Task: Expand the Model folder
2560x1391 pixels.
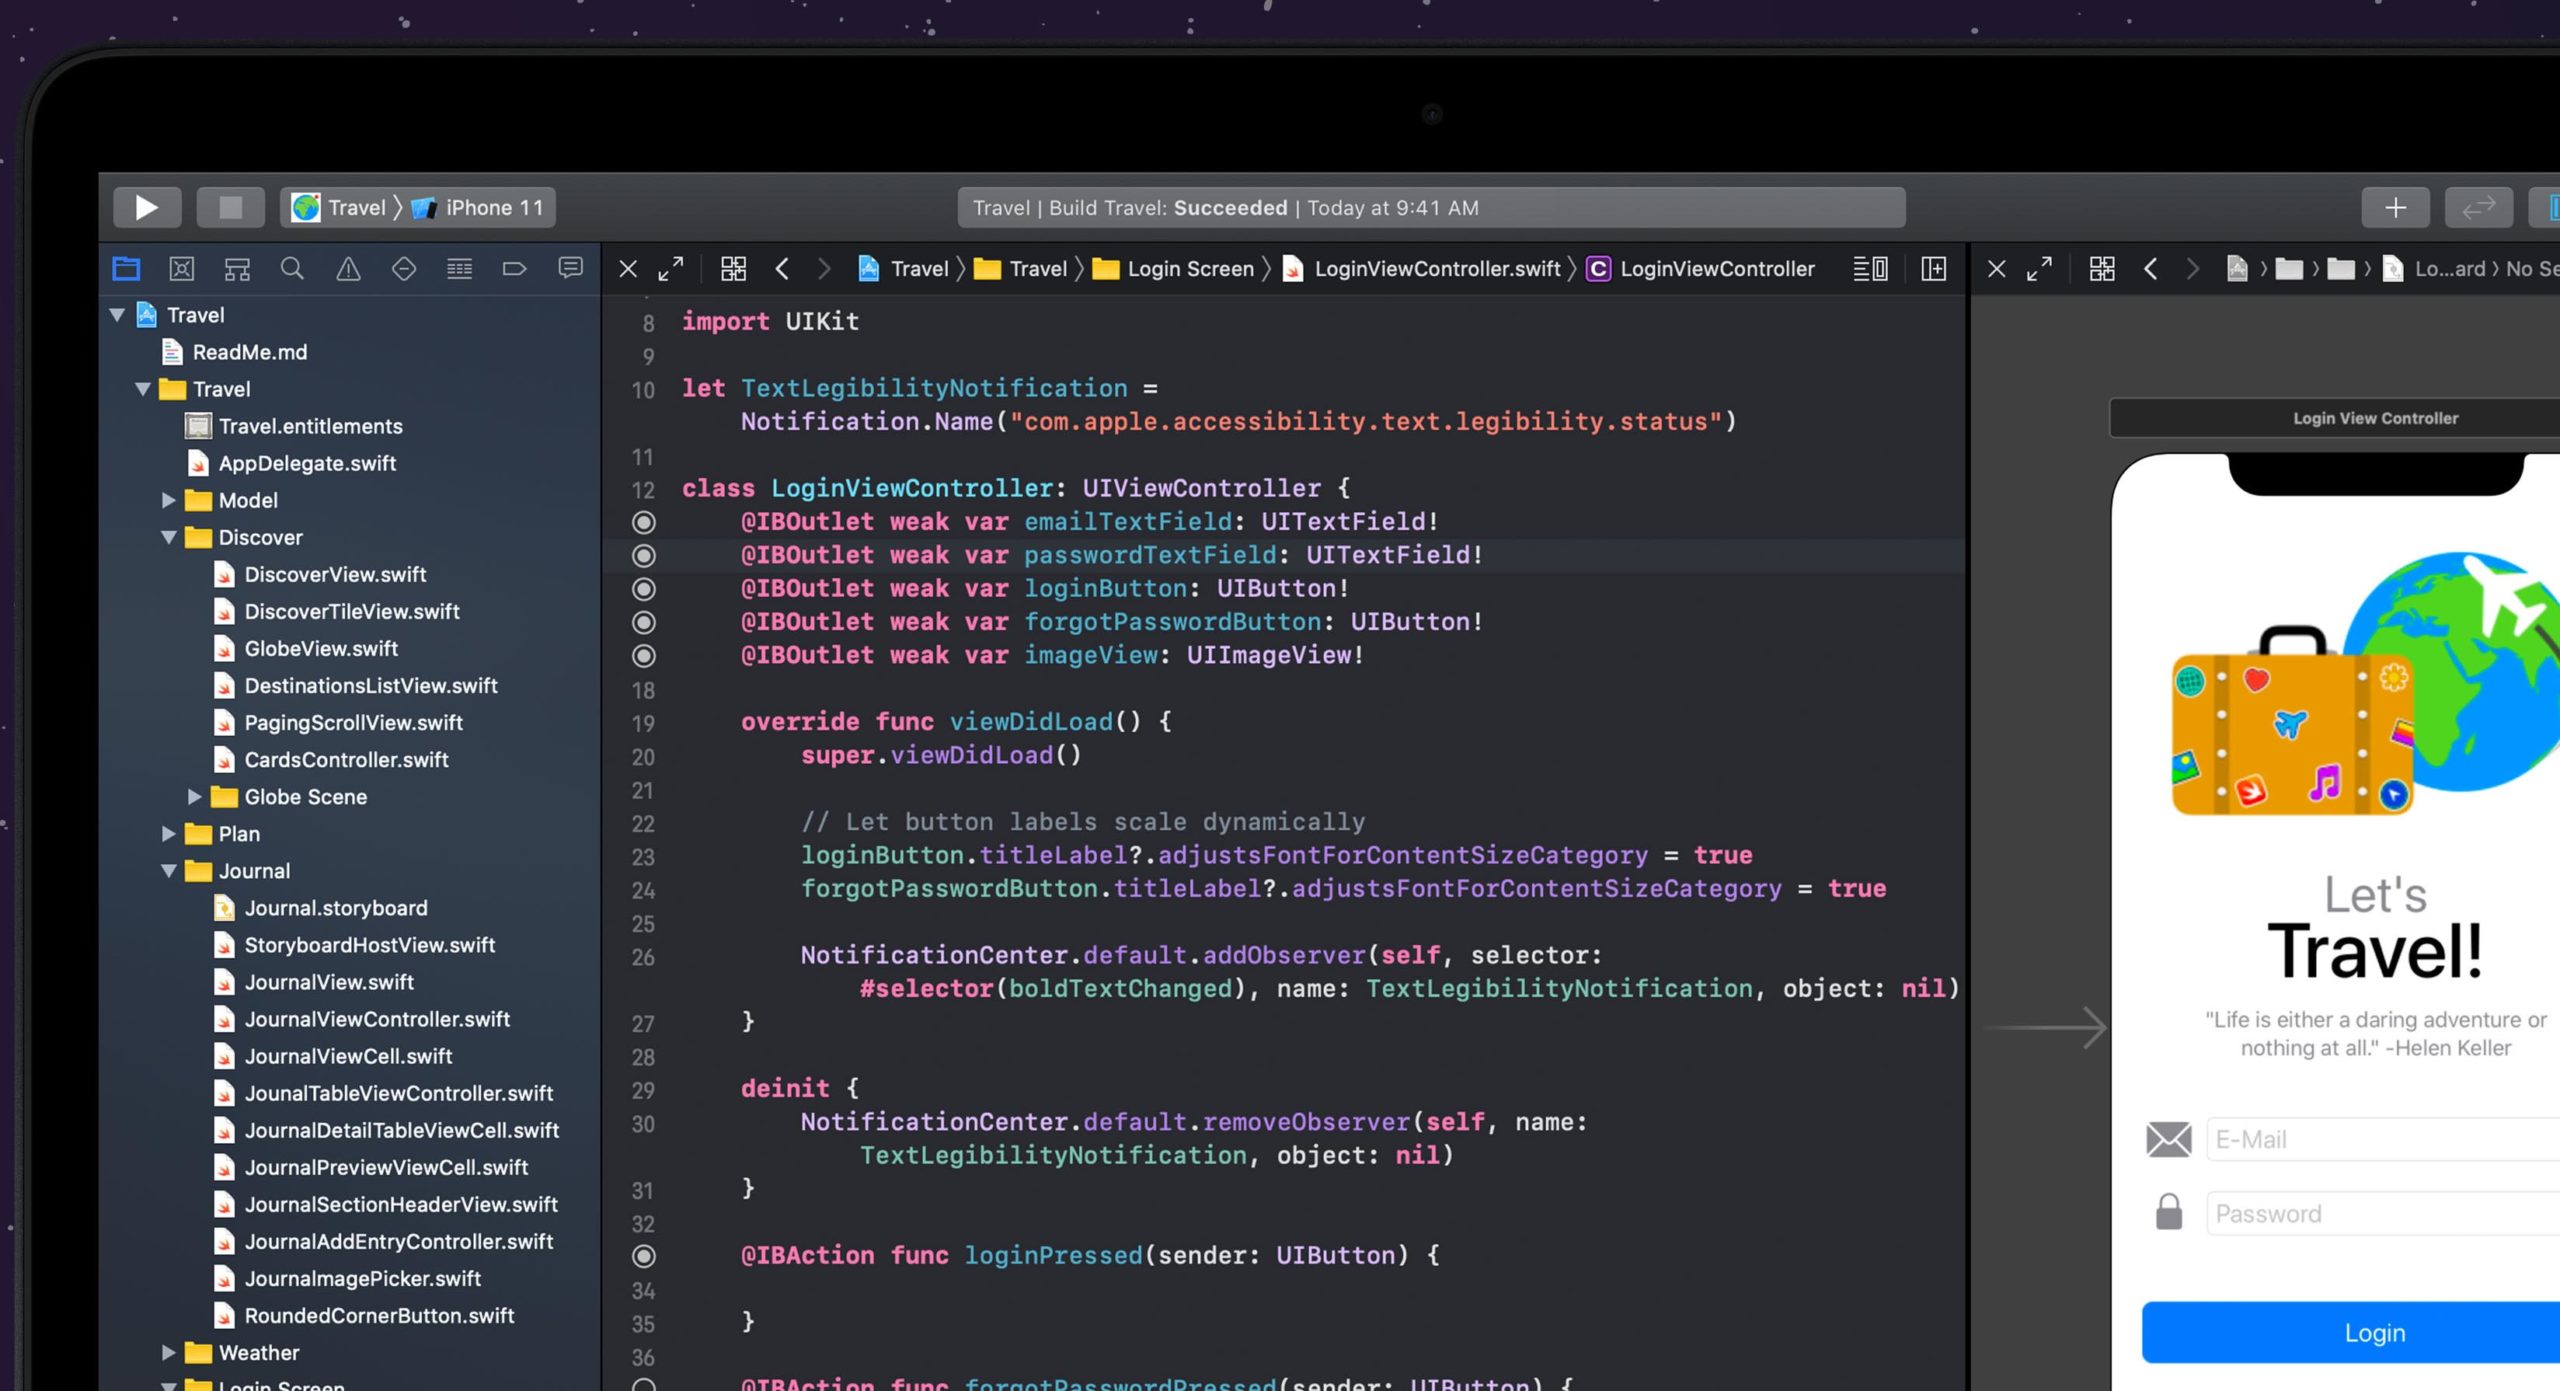Action: point(169,501)
